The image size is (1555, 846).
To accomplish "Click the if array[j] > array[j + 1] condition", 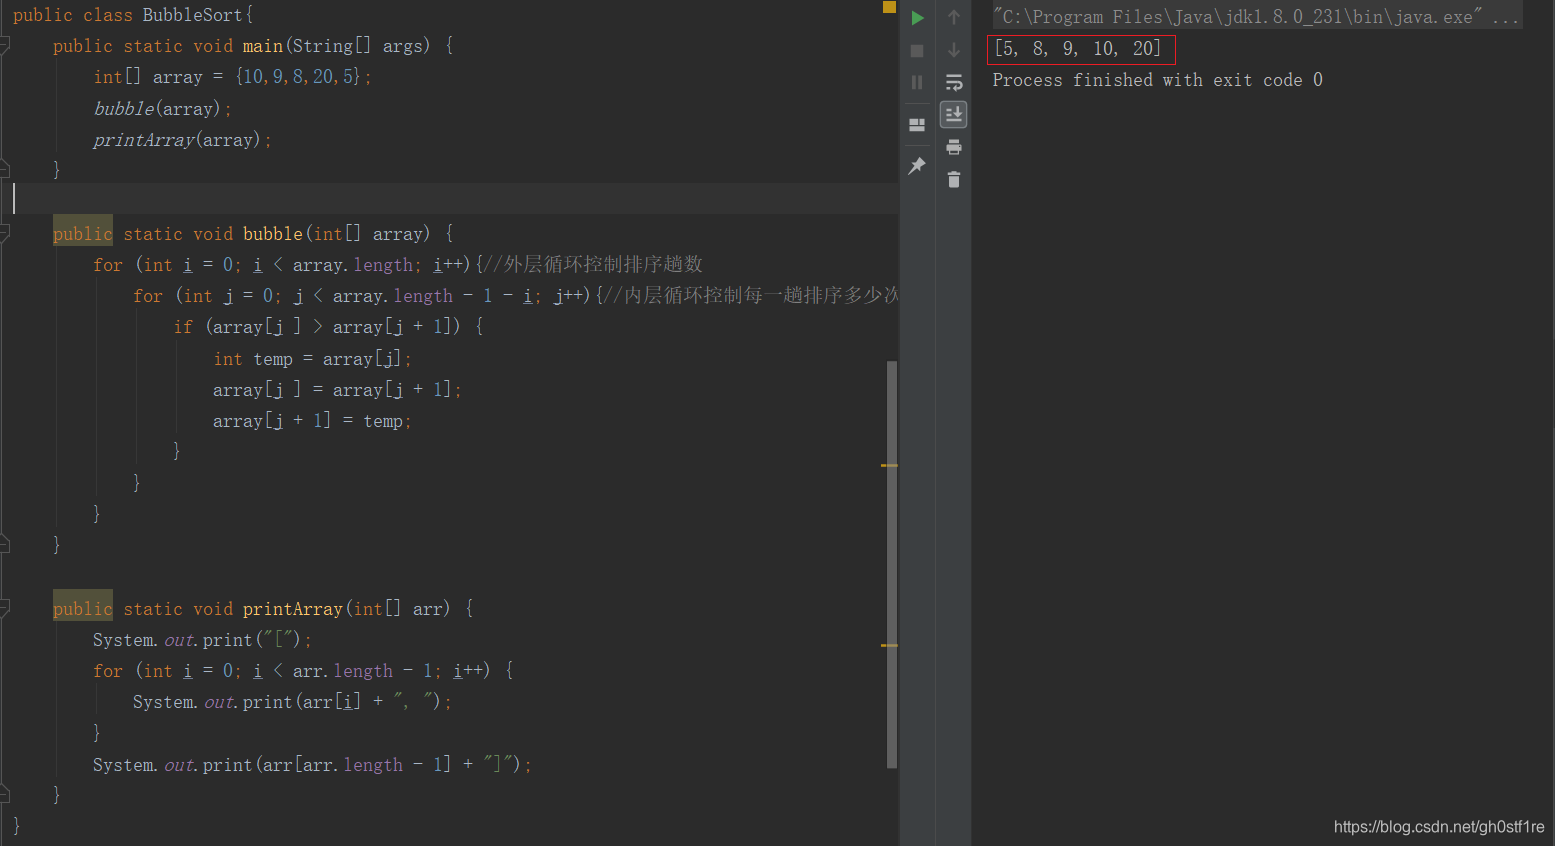I will [x=333, y=327].
